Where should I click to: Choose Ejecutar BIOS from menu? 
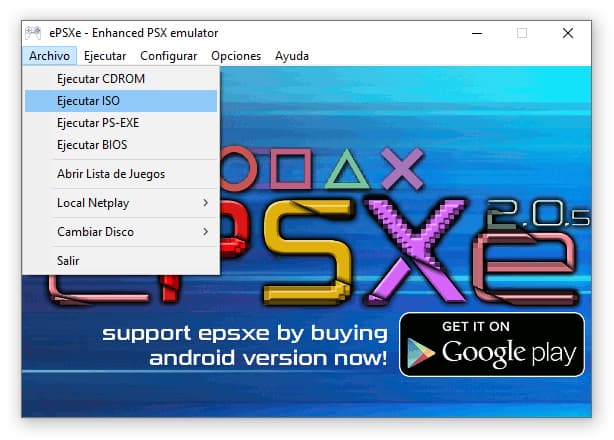pyautogui.click(x=92, y=145)
